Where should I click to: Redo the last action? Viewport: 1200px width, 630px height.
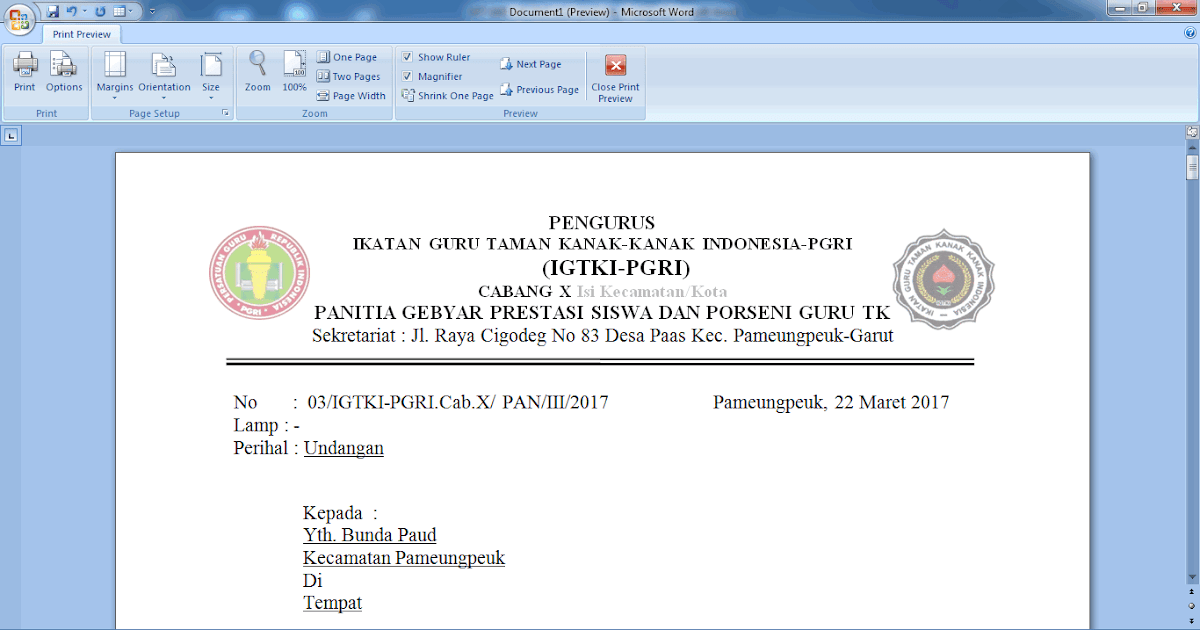click(x=100, y=11)
